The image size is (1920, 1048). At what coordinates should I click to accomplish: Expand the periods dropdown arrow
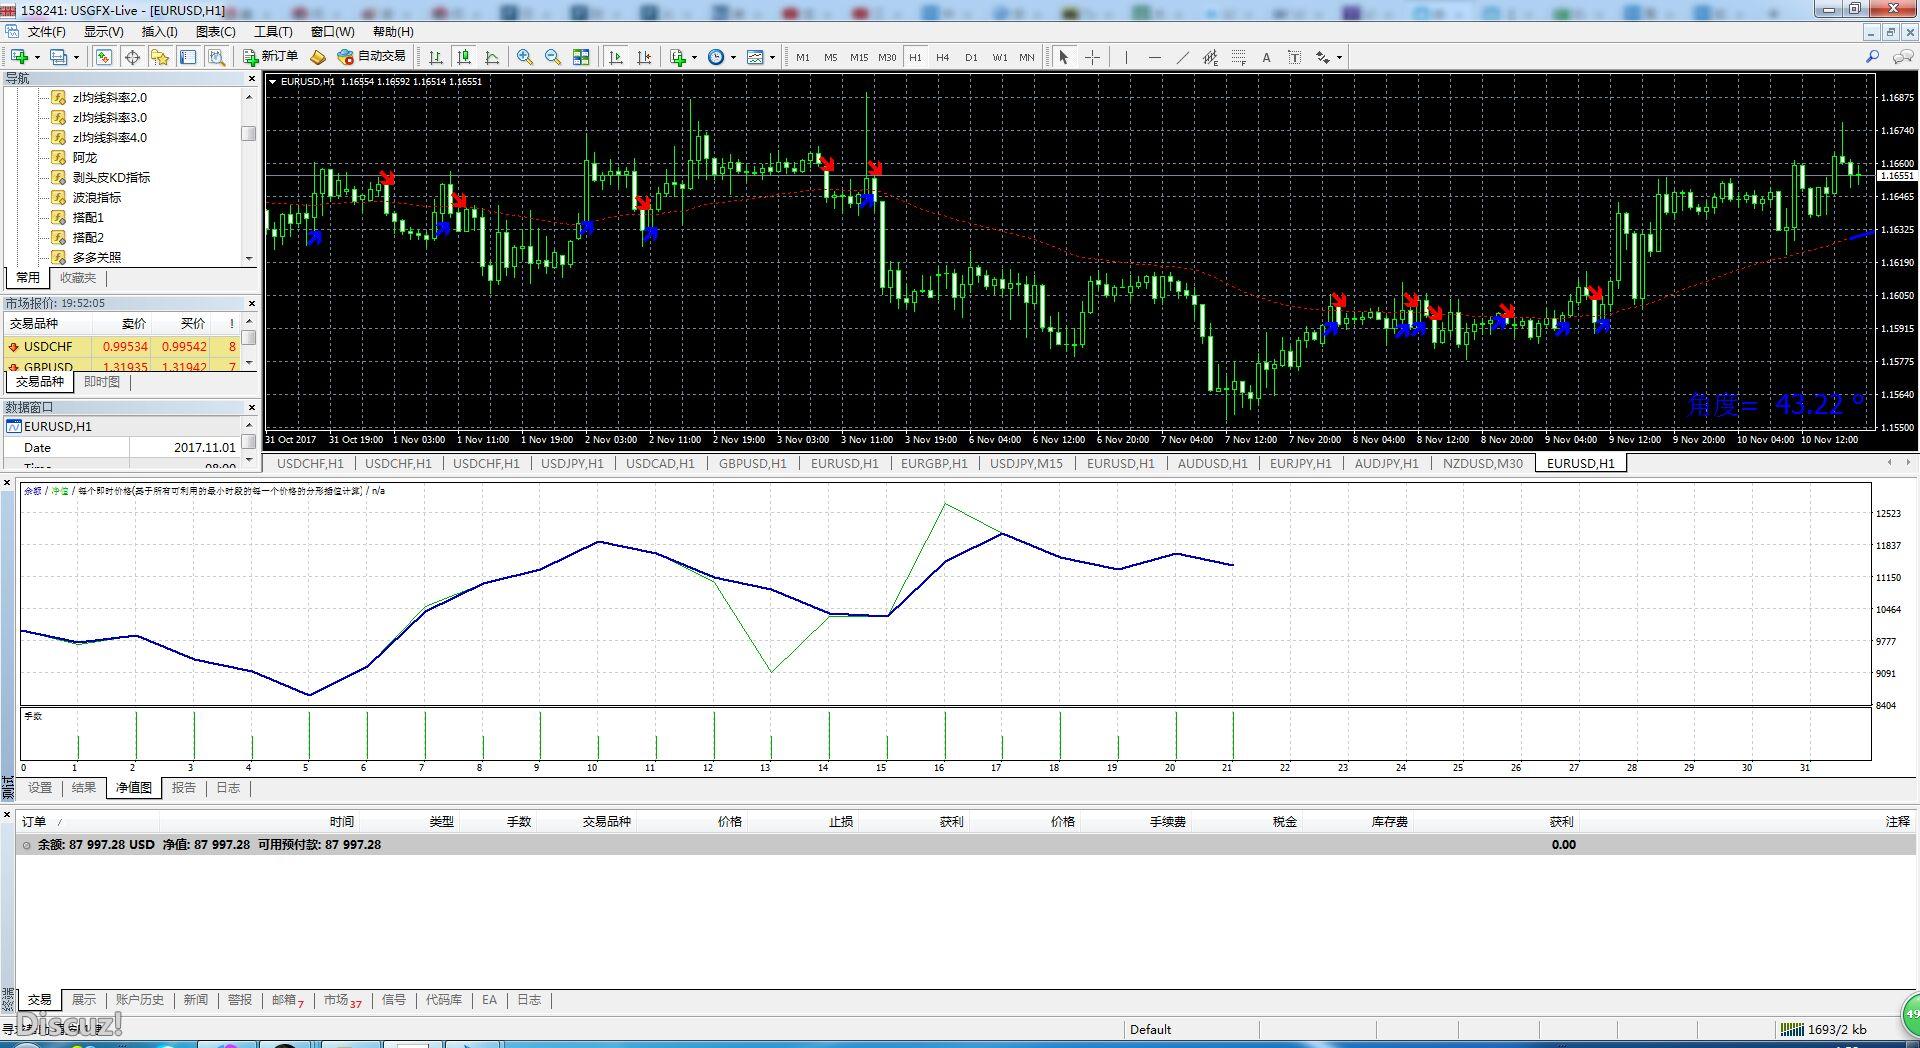click(x=733, y=57)
